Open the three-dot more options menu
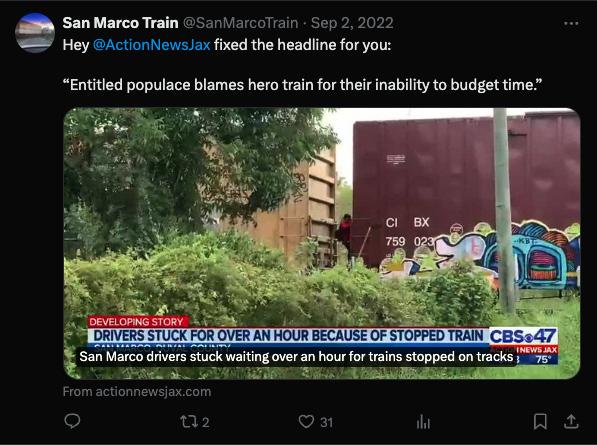597x445 pixels. [x=571, y=24]
